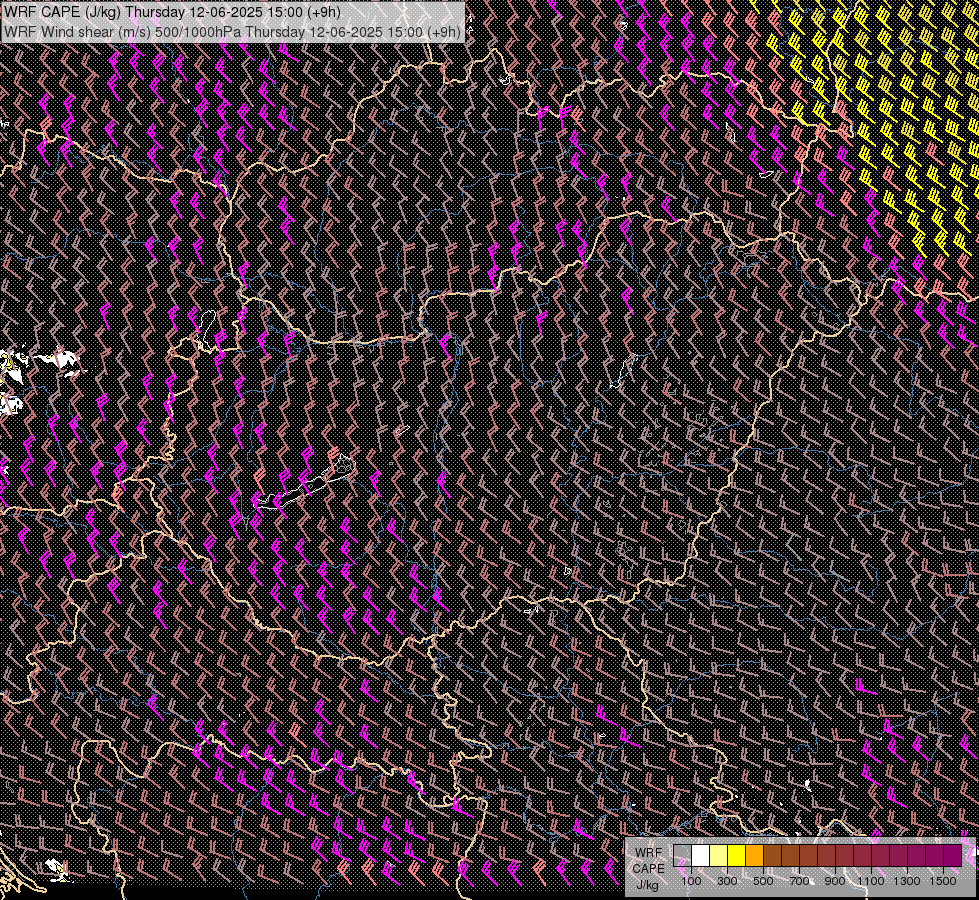Select the last purple CAPE legend swatch
Viewport: 979px width, 900px height.
point(953,856)
